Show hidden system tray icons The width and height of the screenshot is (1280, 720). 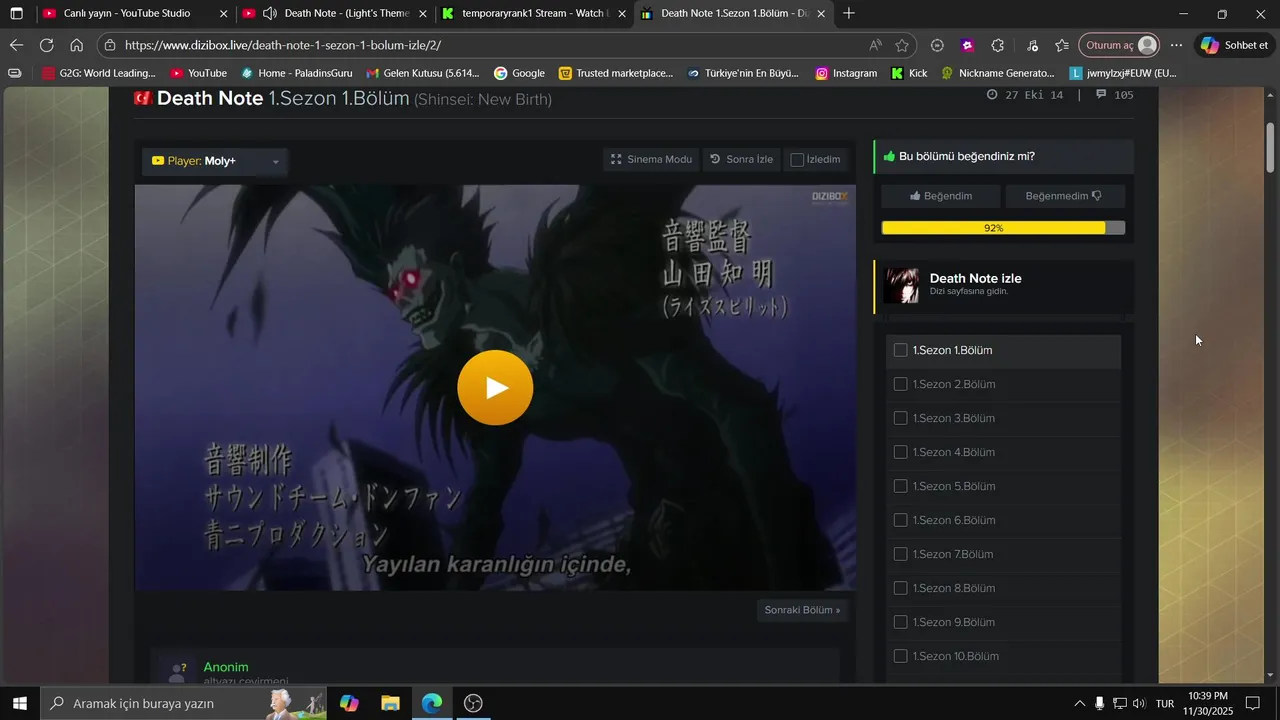point(1079,704)
